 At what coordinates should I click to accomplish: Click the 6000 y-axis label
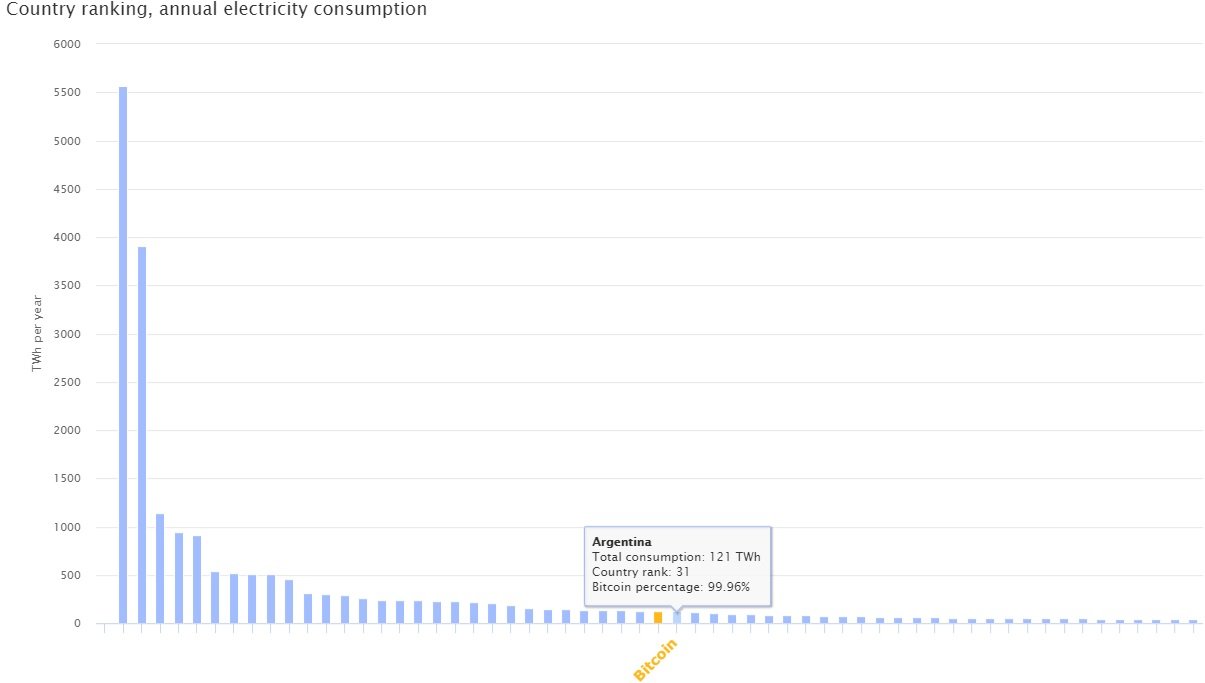[x=67, y=44]
